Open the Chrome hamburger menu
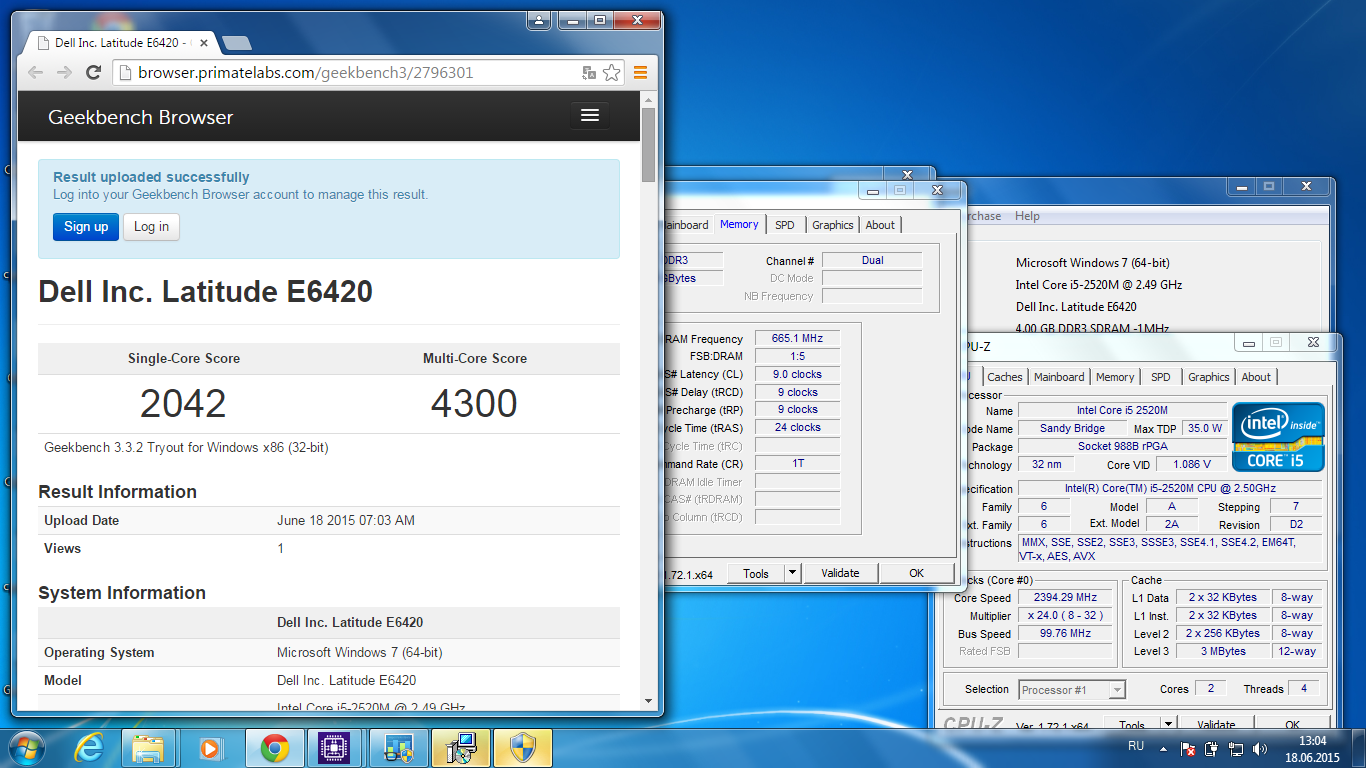The width and height of the screenshot is (1366, 768). (x=641, y=72)
